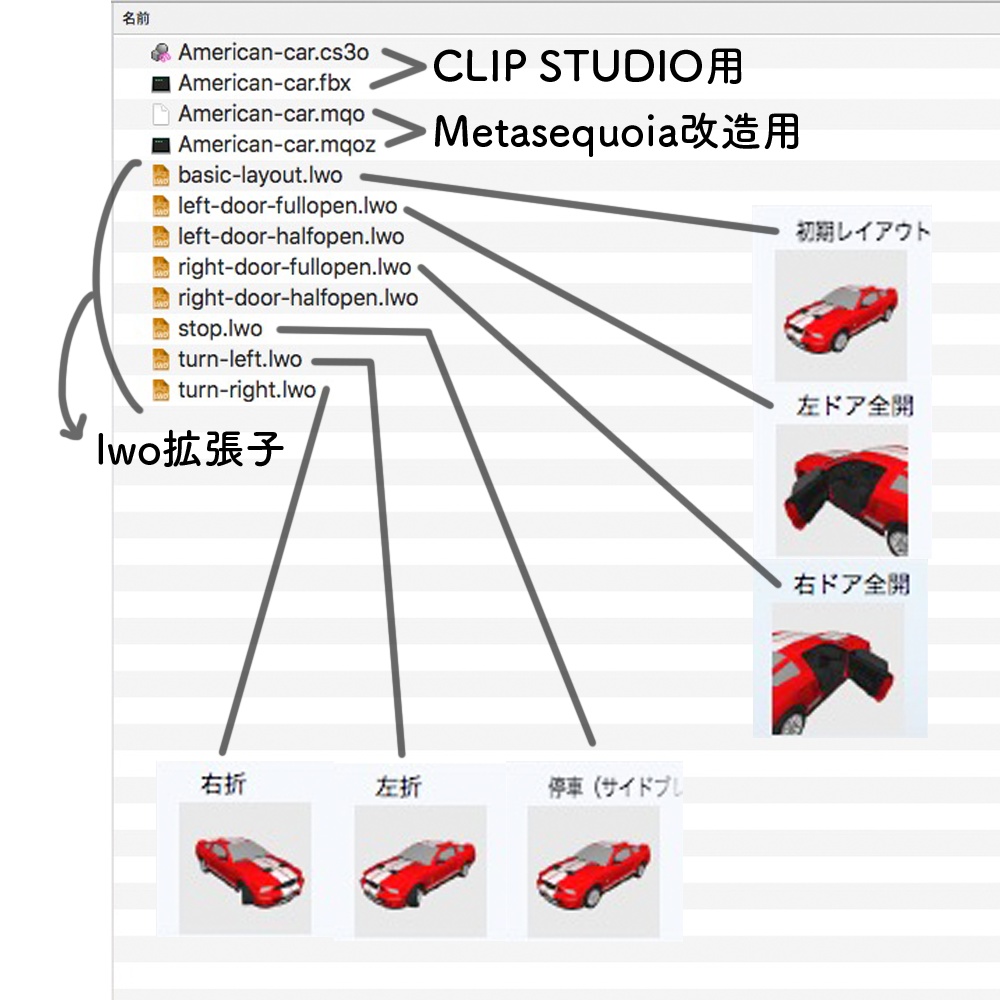Click the right-door-fullopen.lwo file entry

[296, 268]
